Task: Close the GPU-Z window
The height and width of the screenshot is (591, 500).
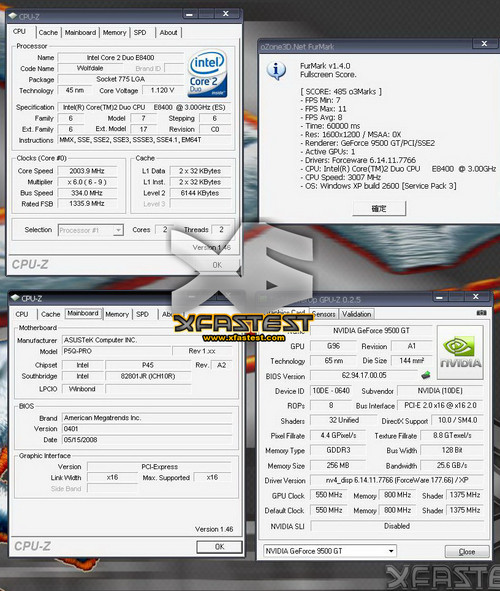Action: pyautogui.click(x=476, y=297)
